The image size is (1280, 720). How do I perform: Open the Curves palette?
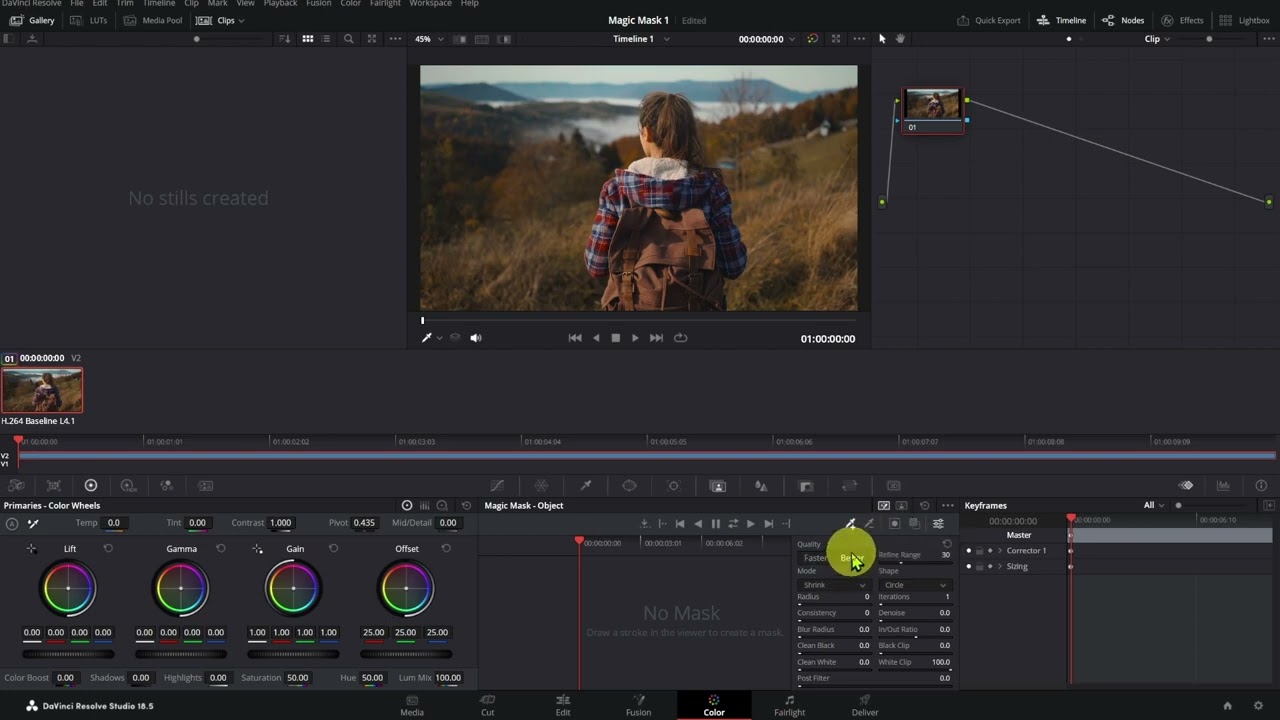click(497, 486)
